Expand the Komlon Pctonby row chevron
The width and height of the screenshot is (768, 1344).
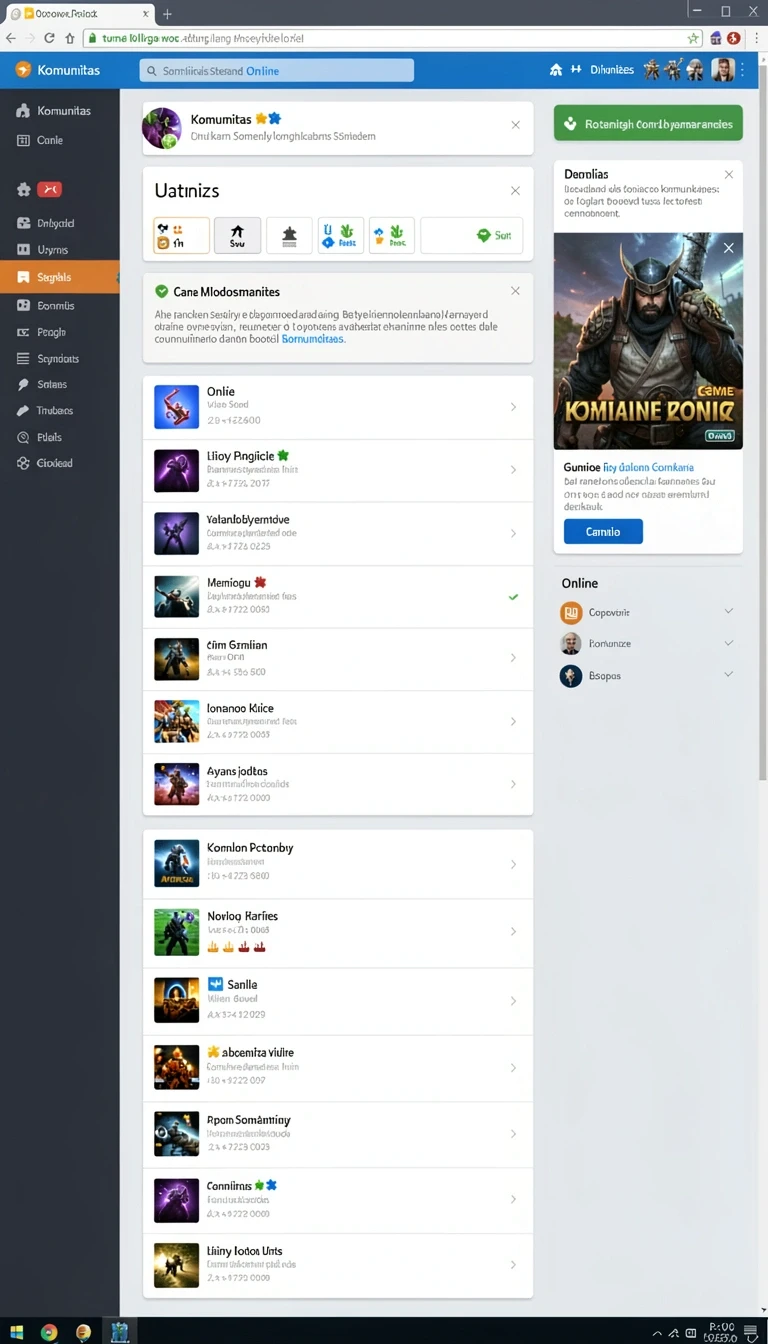(513, 864)
